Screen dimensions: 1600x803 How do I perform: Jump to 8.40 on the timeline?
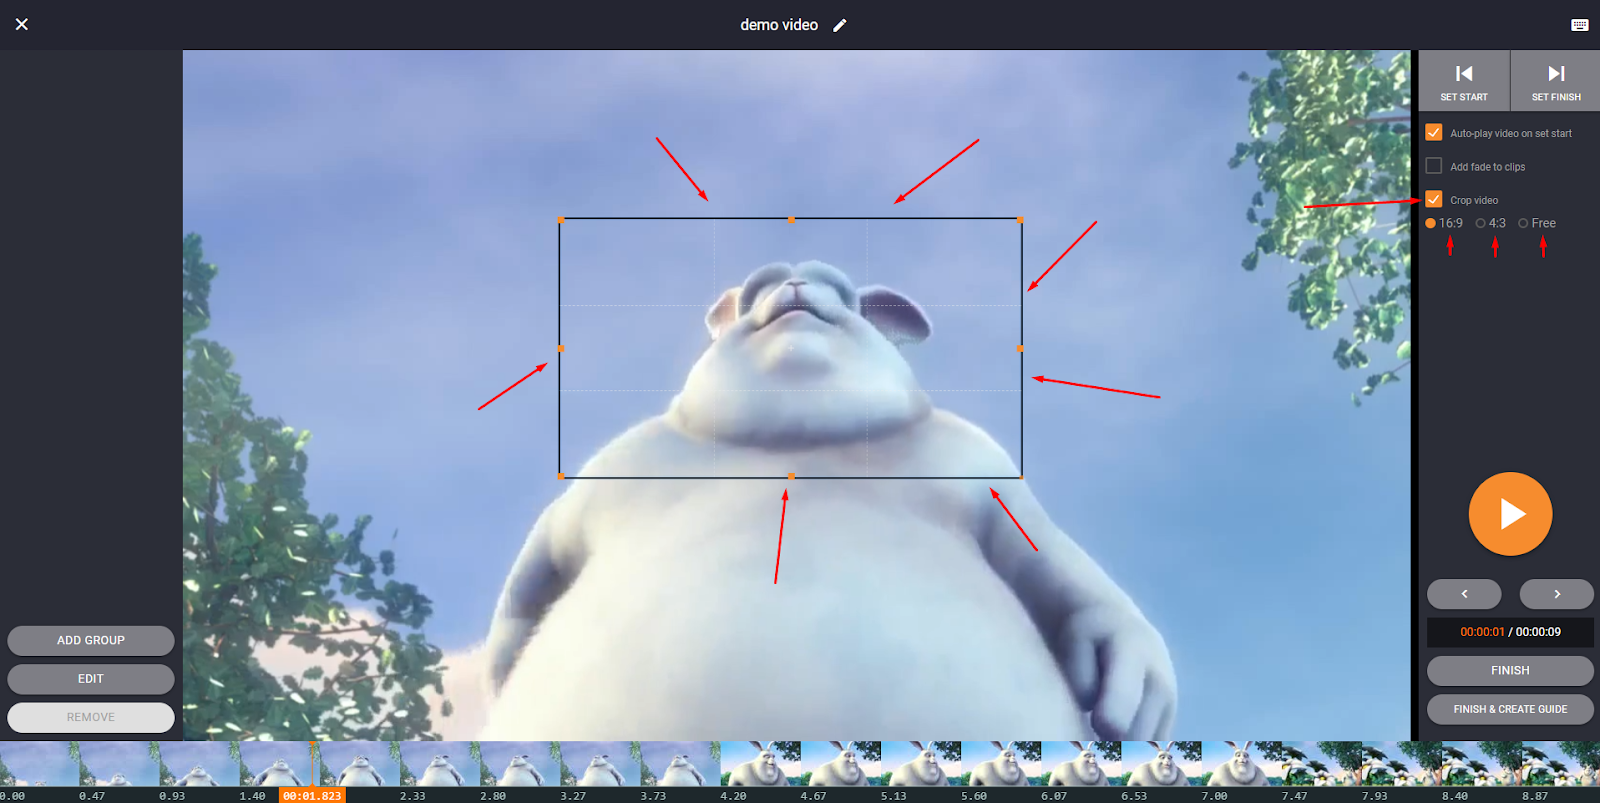coord(1455,796)
